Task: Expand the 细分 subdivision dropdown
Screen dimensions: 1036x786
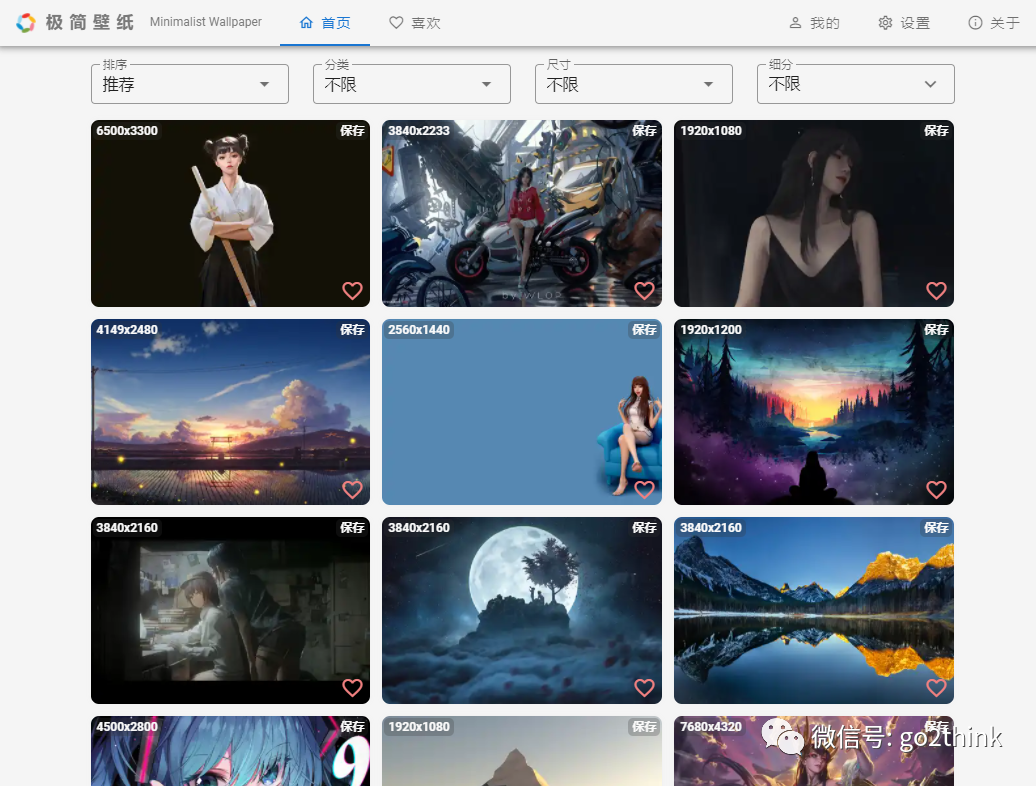Action: tap(856, 84)
